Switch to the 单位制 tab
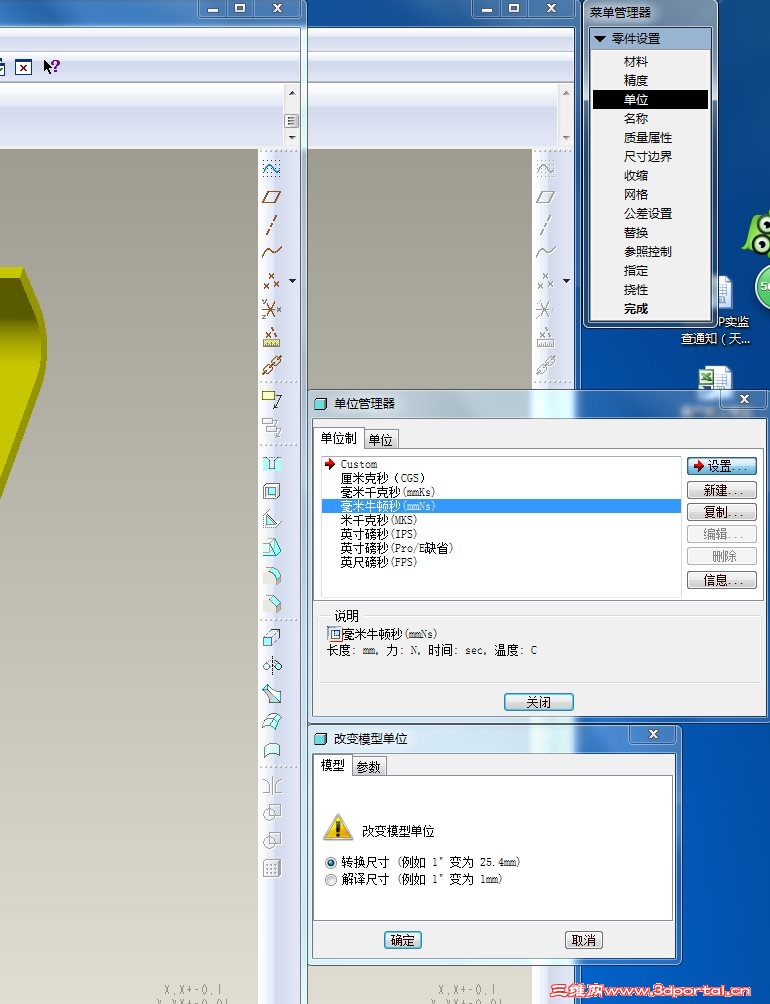This screenshot has width=770, height=1004. [x=338, y=439]
